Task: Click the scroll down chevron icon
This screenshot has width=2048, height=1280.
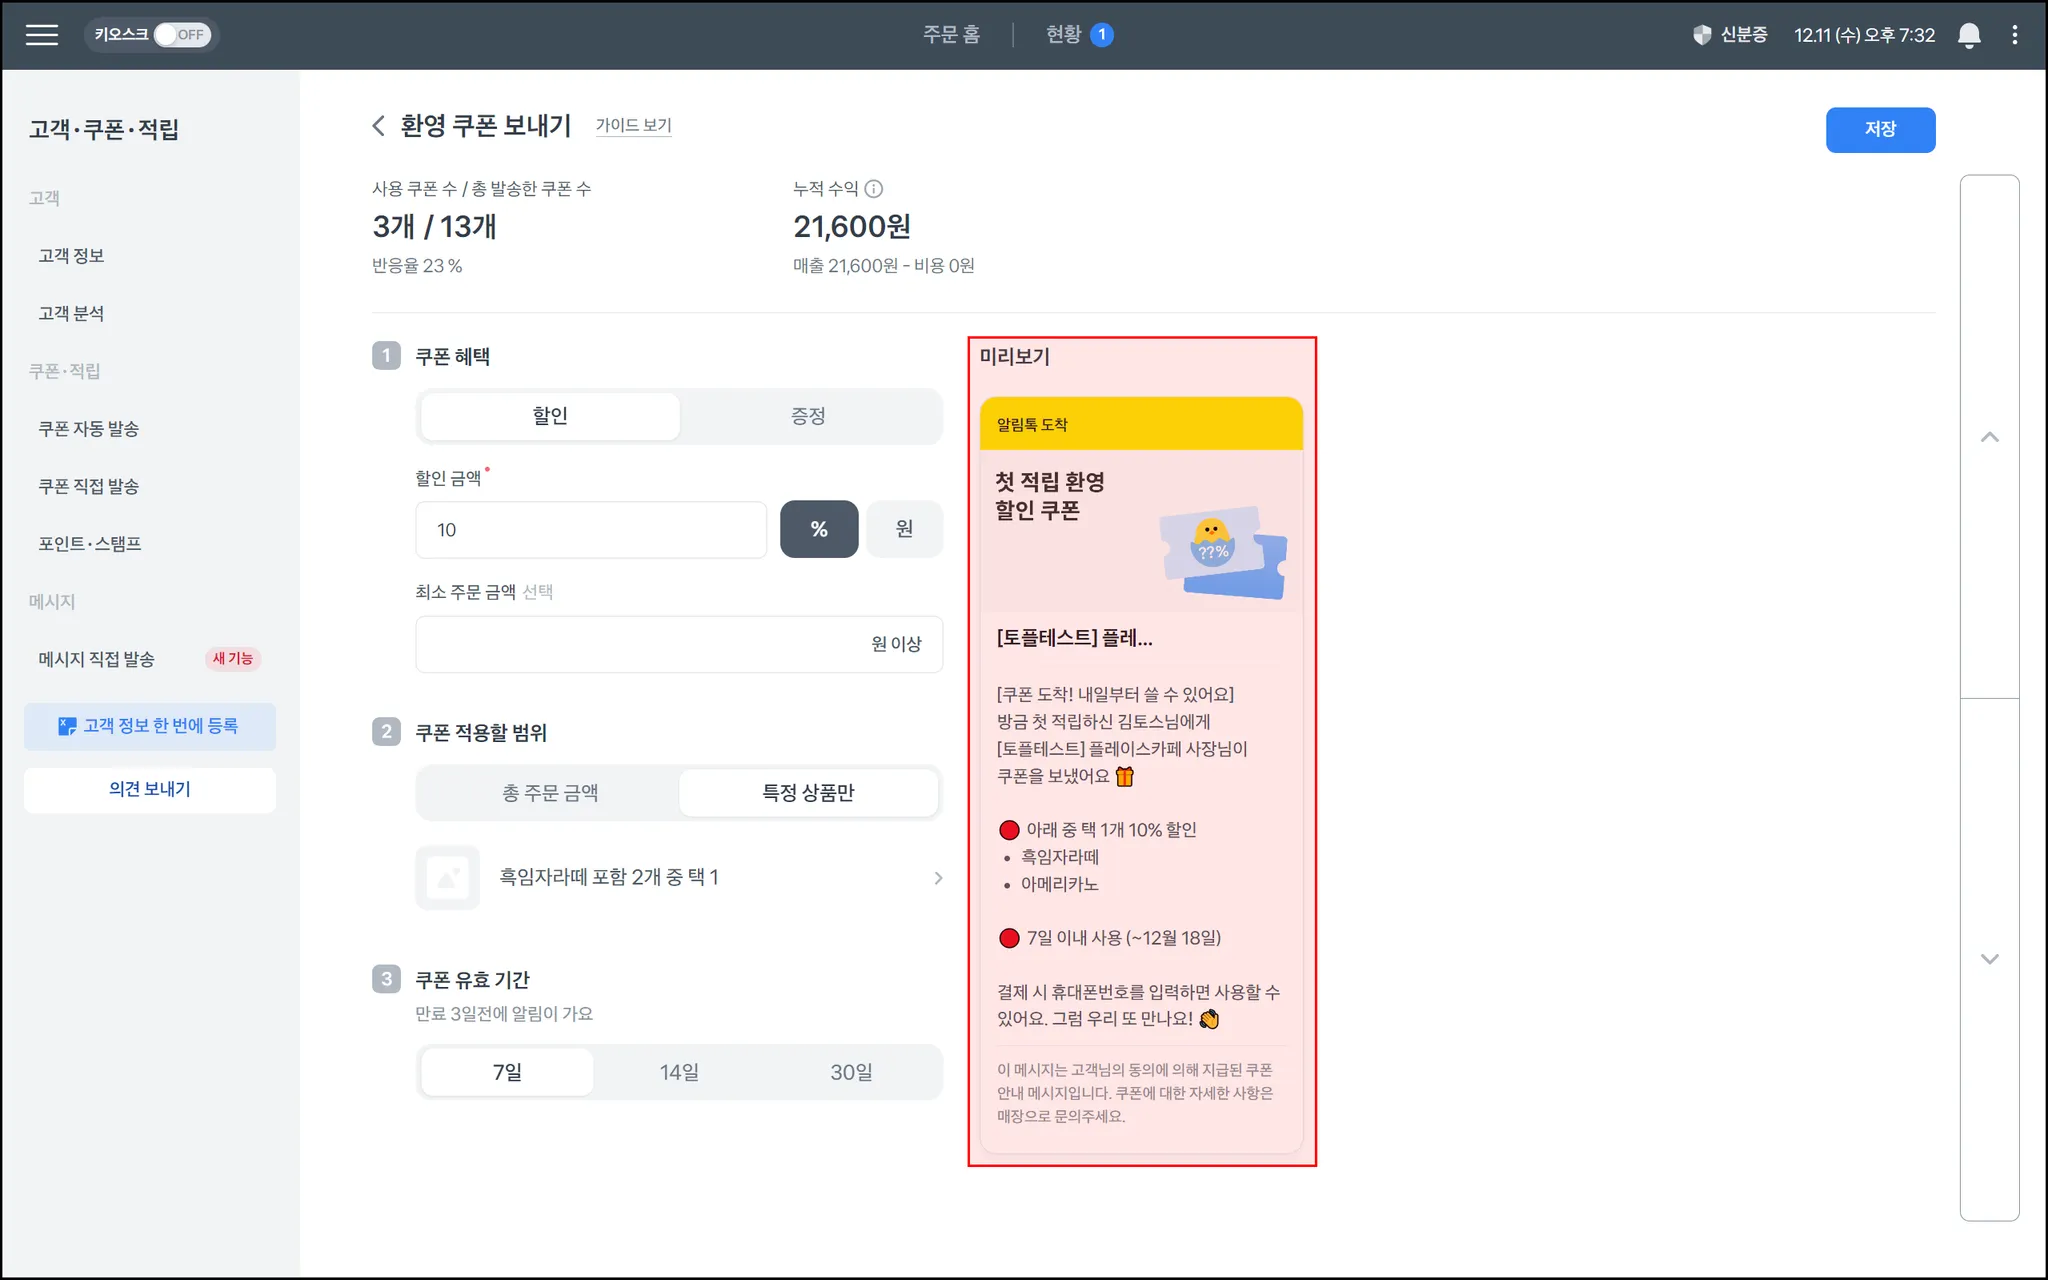Action: pos(1989,958)
